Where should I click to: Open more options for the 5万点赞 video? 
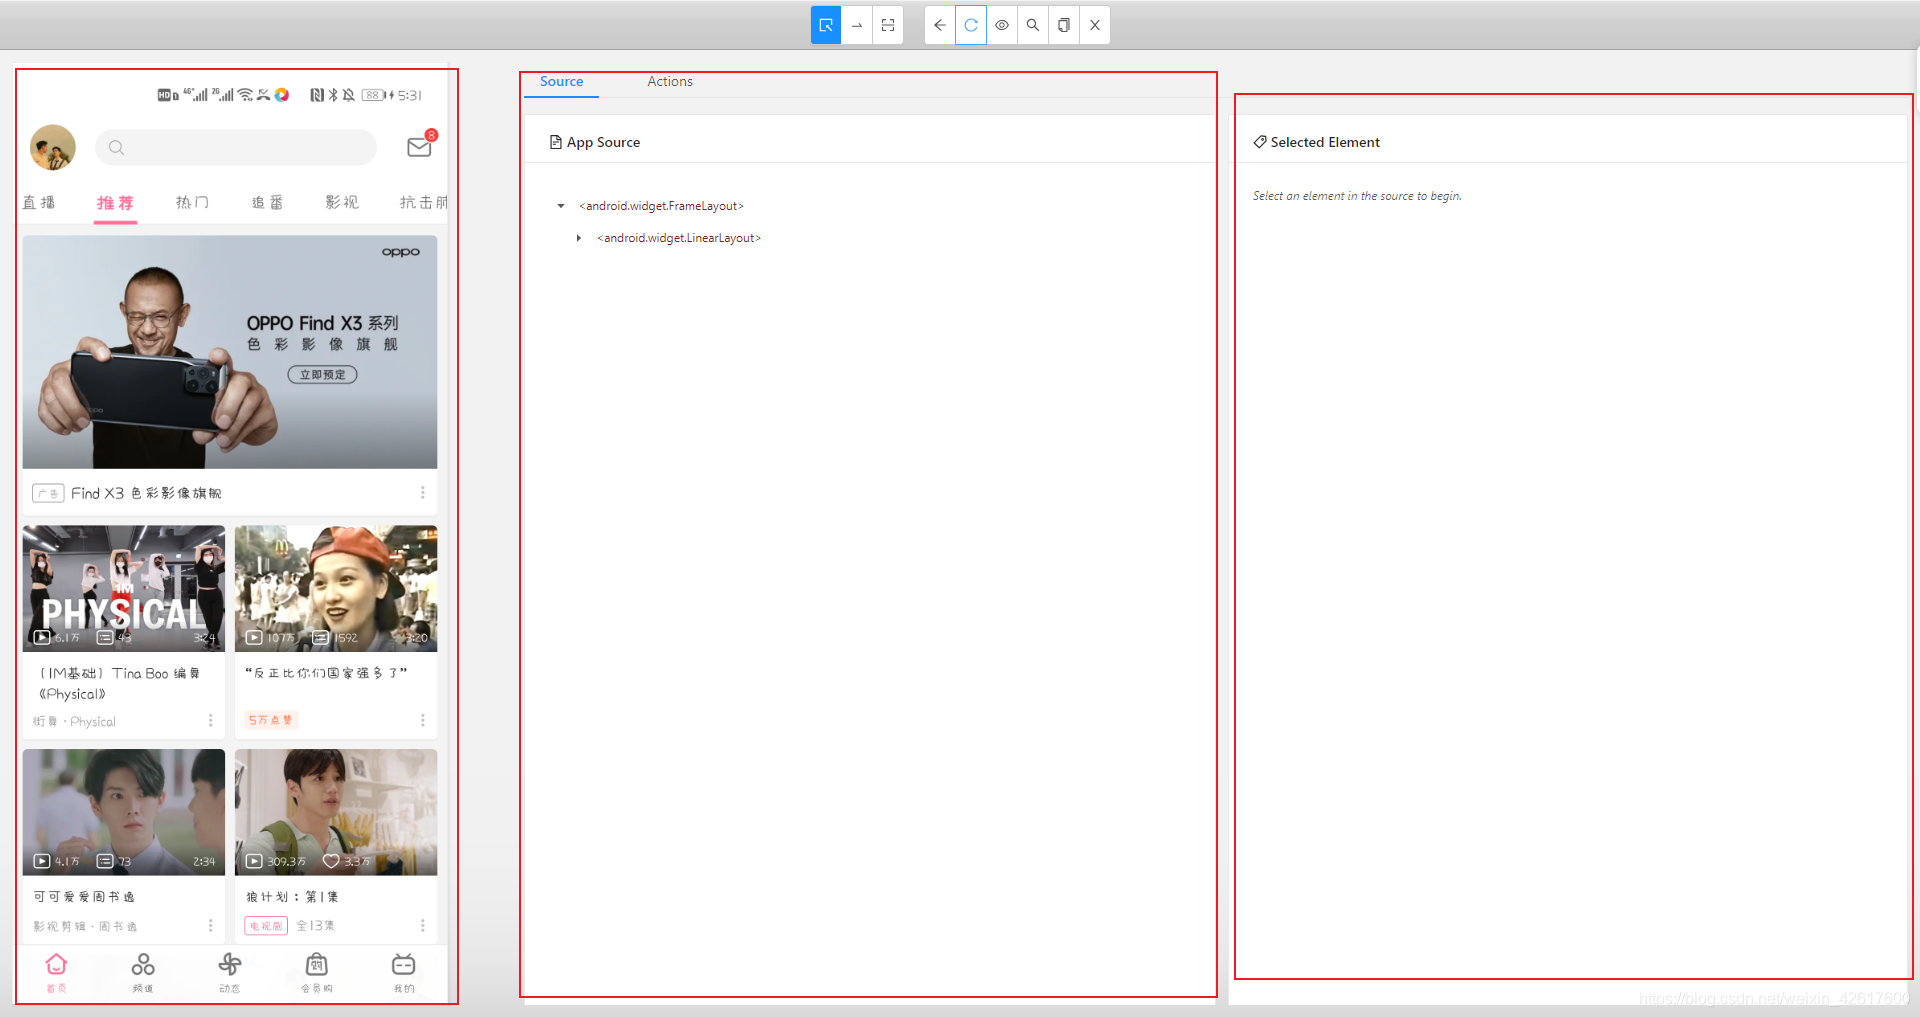[422, 721]
